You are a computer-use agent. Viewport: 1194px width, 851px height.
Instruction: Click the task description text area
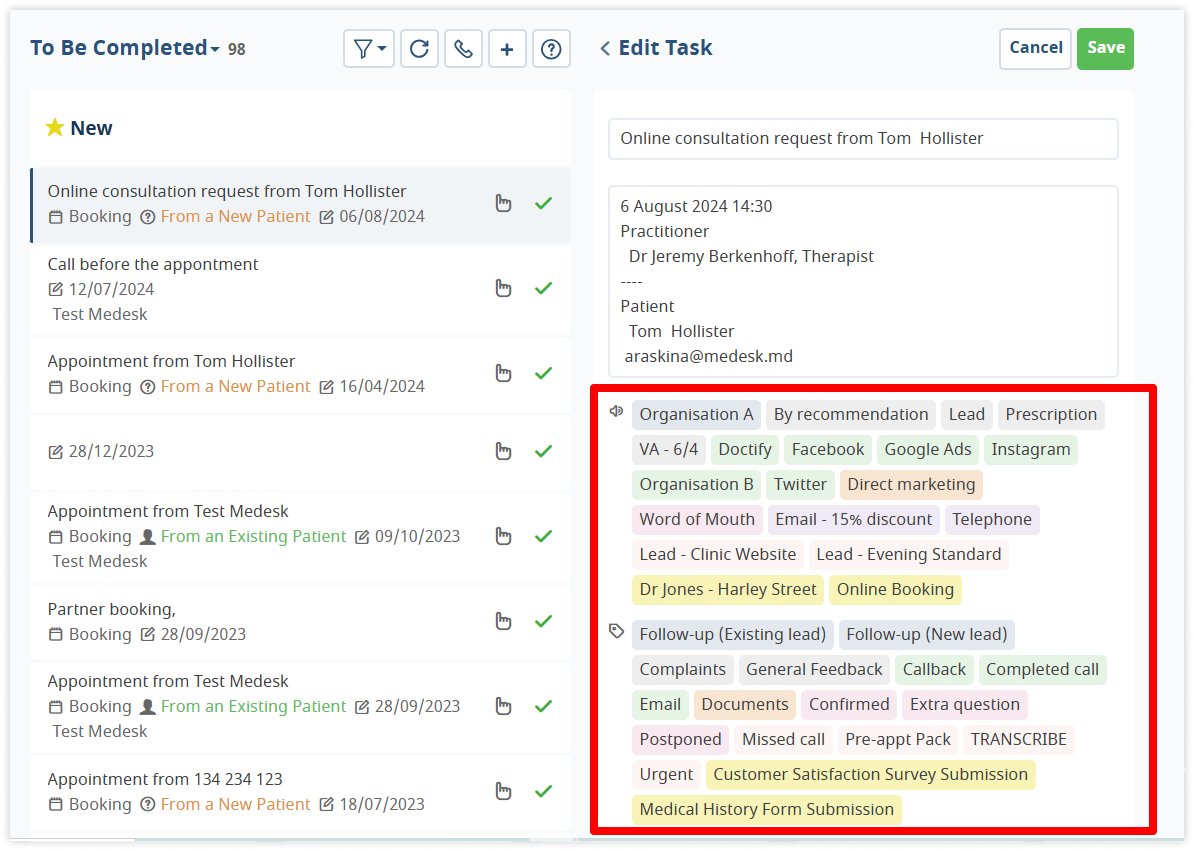point(864,282)
